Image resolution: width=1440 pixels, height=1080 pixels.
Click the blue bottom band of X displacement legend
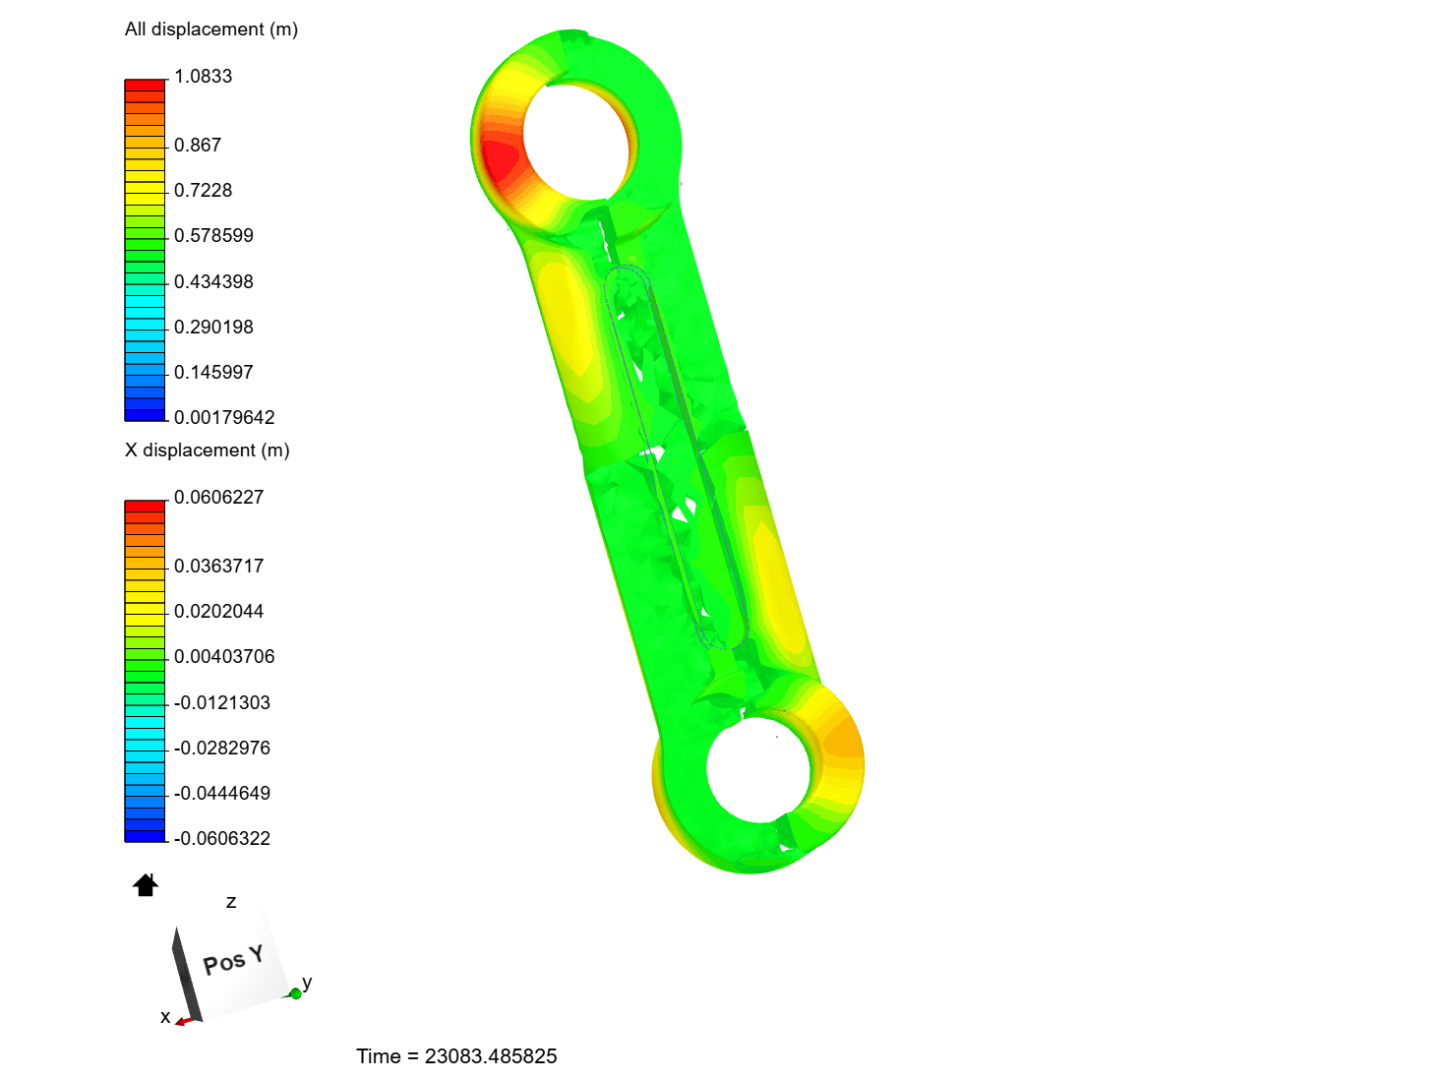pyautogui.click(x=145, y=835)
